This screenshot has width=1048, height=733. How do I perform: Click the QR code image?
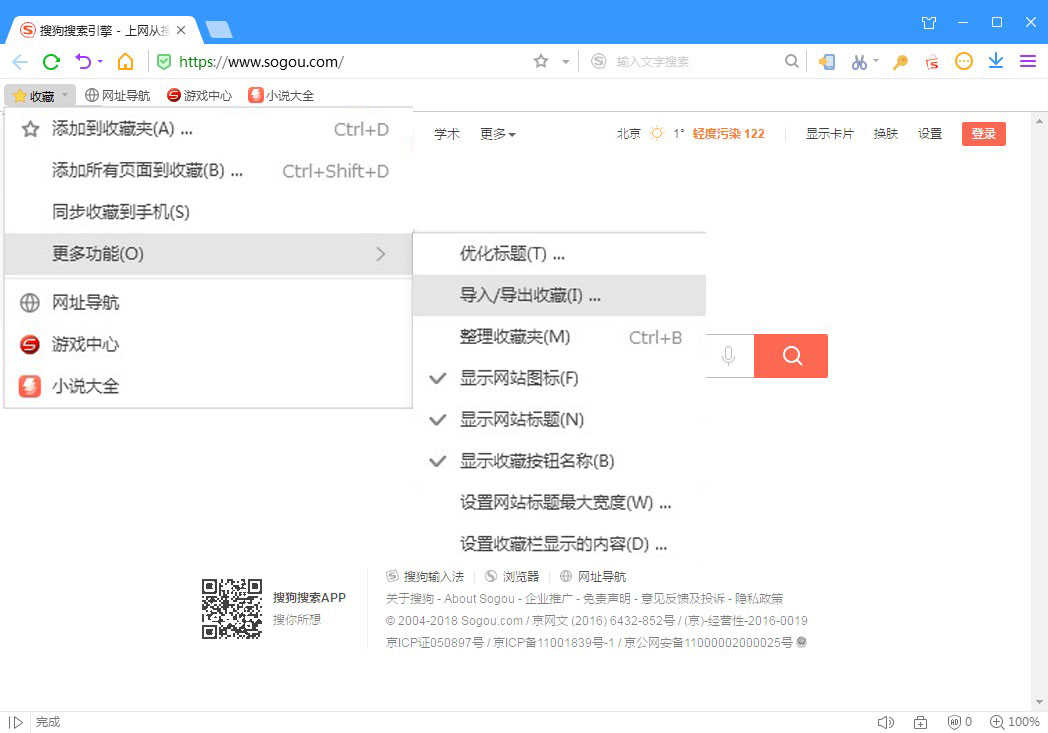(232, 609)
